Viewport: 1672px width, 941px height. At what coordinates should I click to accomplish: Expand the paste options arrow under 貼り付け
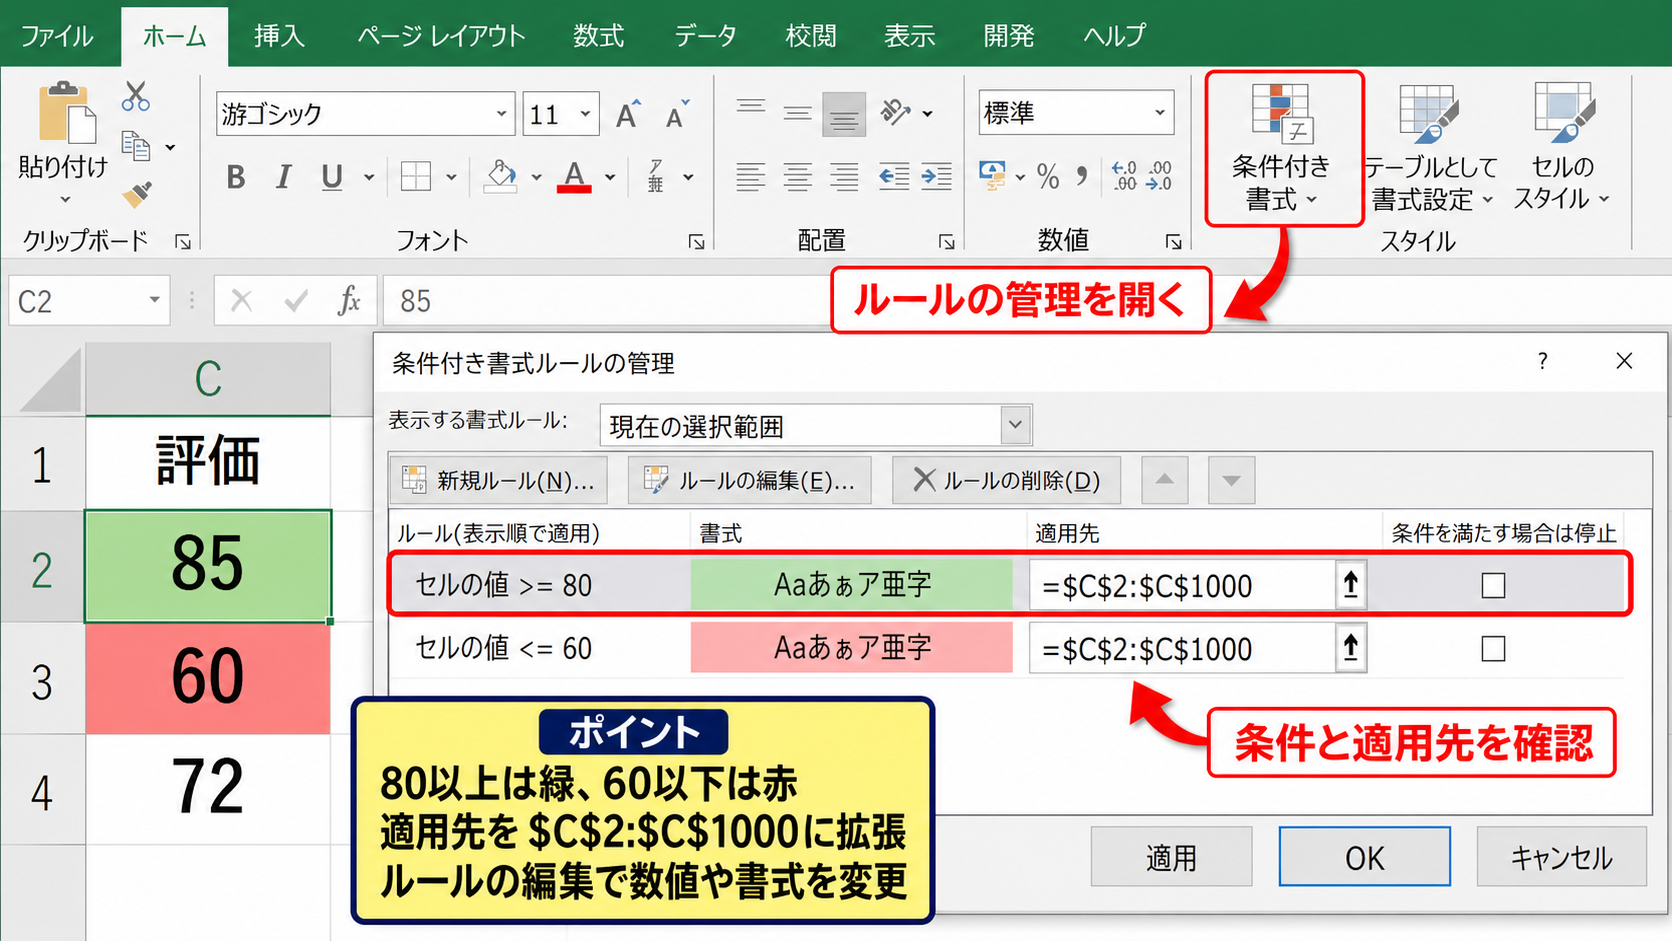pos(65,200)
